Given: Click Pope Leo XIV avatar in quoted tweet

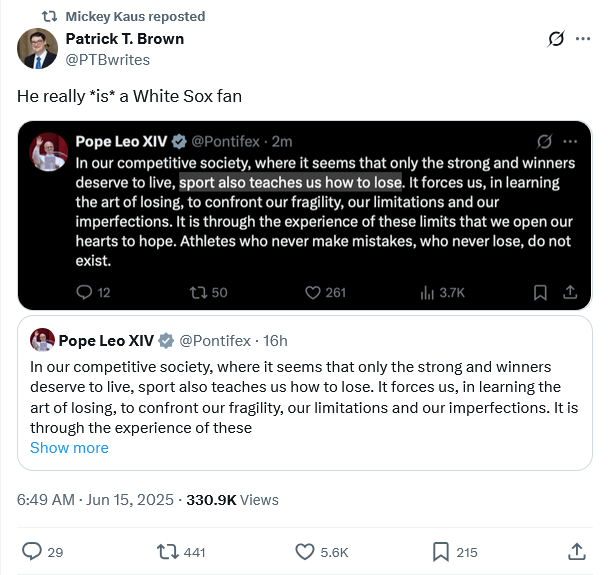Looking at the screenshot, I should (x=42, y=340).
